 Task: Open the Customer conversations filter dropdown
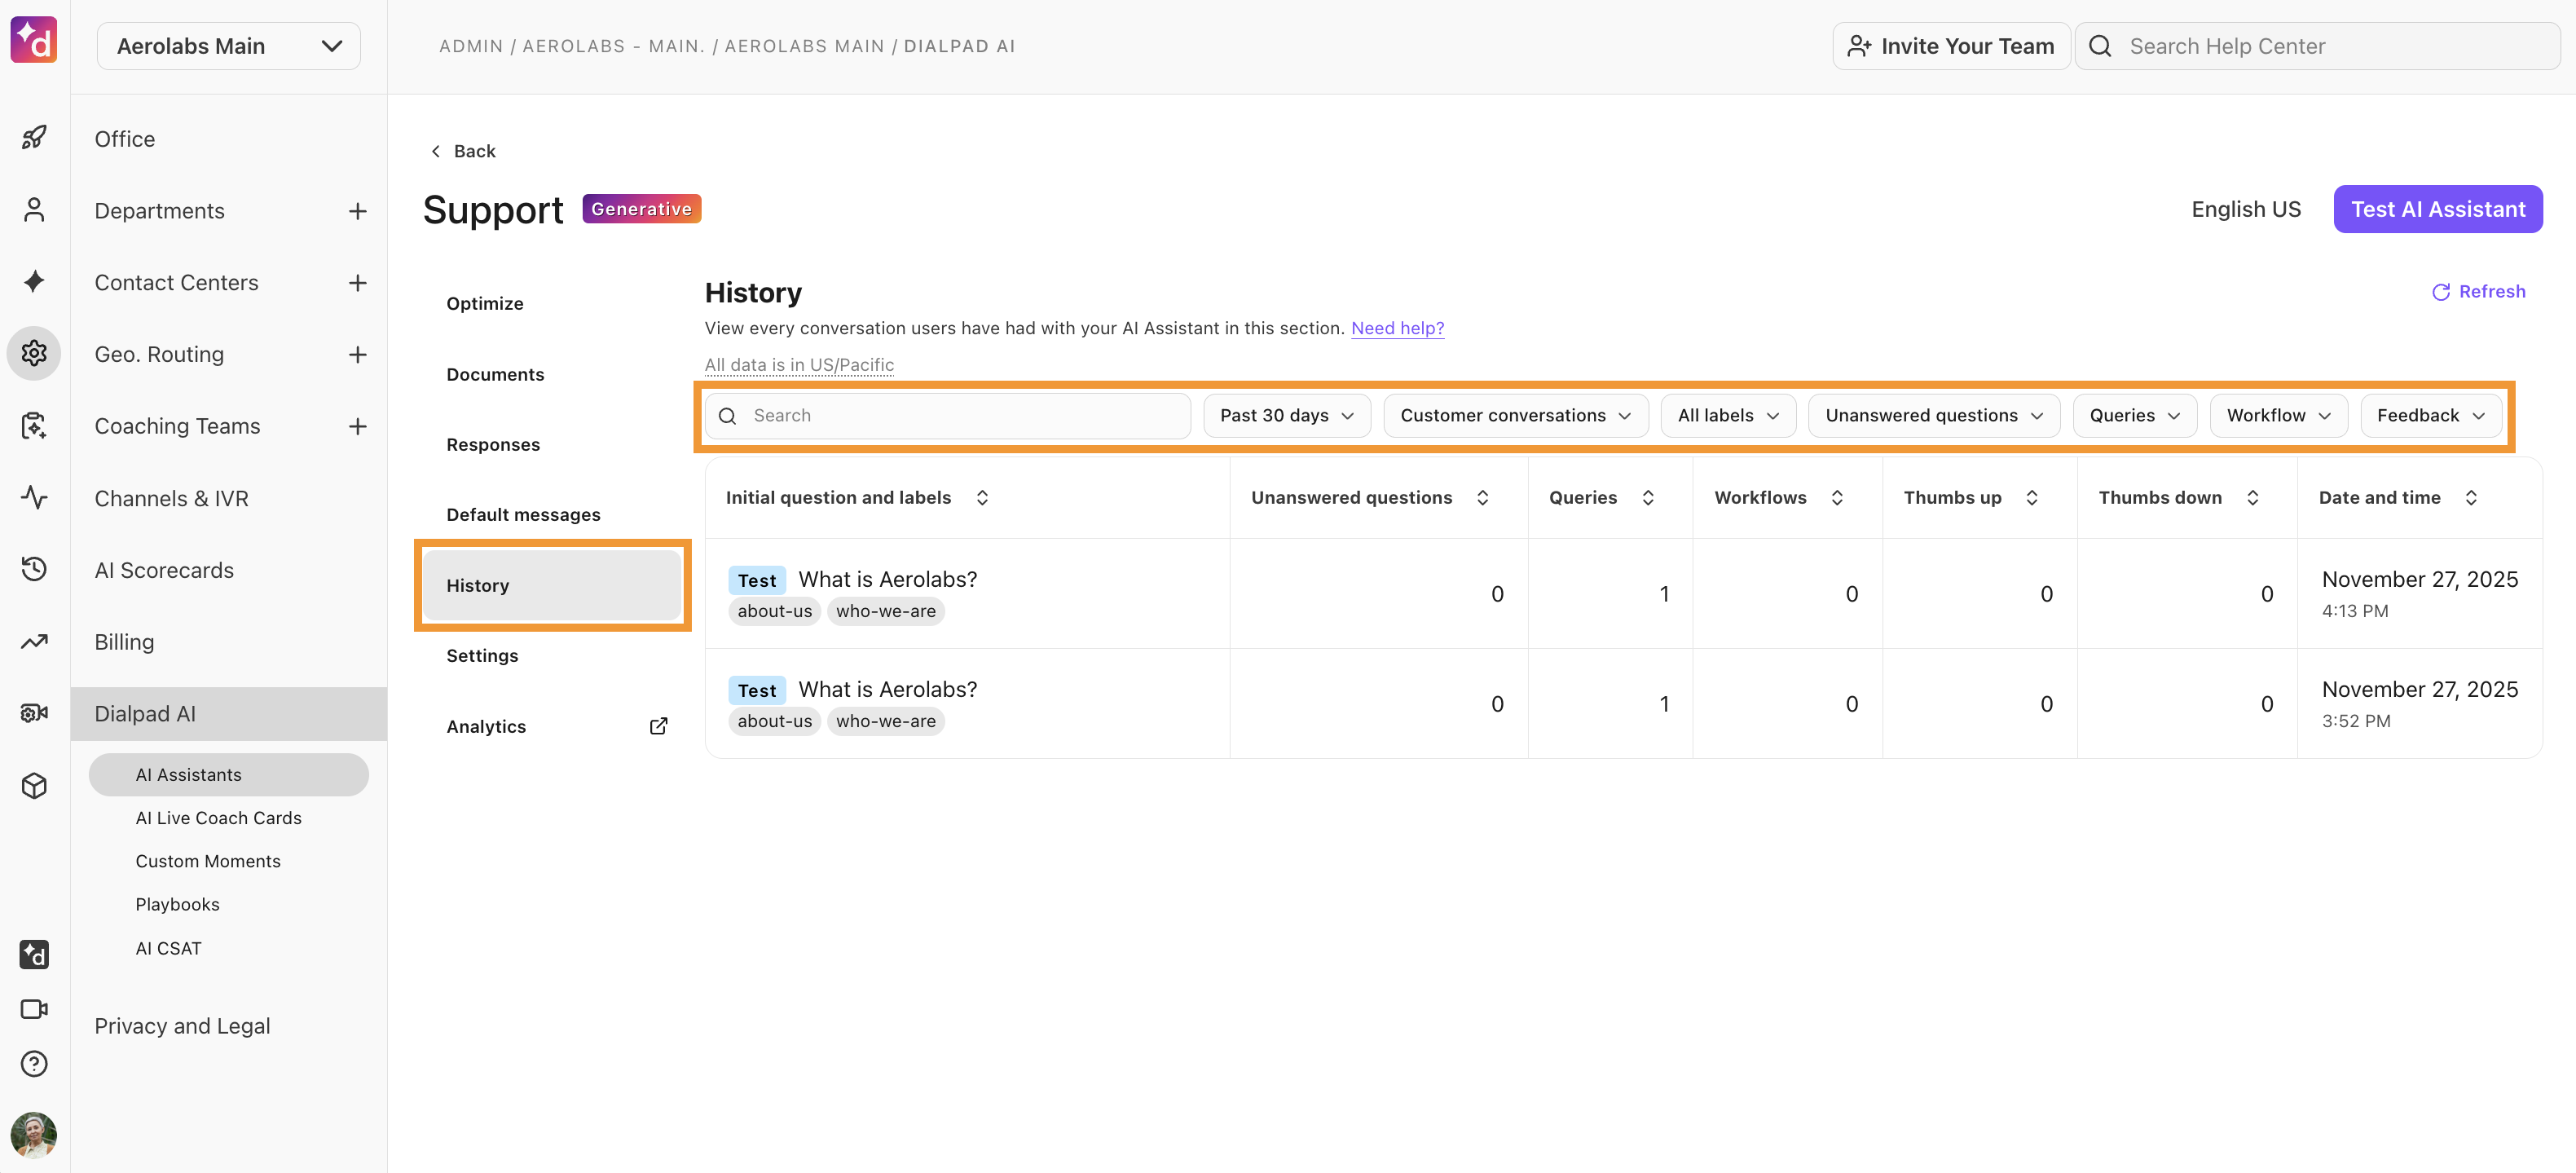1516,416
